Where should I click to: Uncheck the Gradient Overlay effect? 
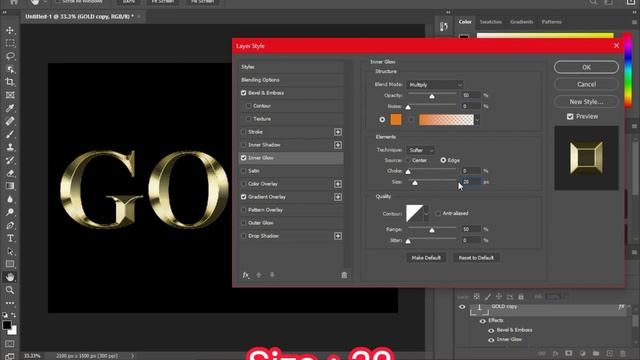click(x=244, y=197)
